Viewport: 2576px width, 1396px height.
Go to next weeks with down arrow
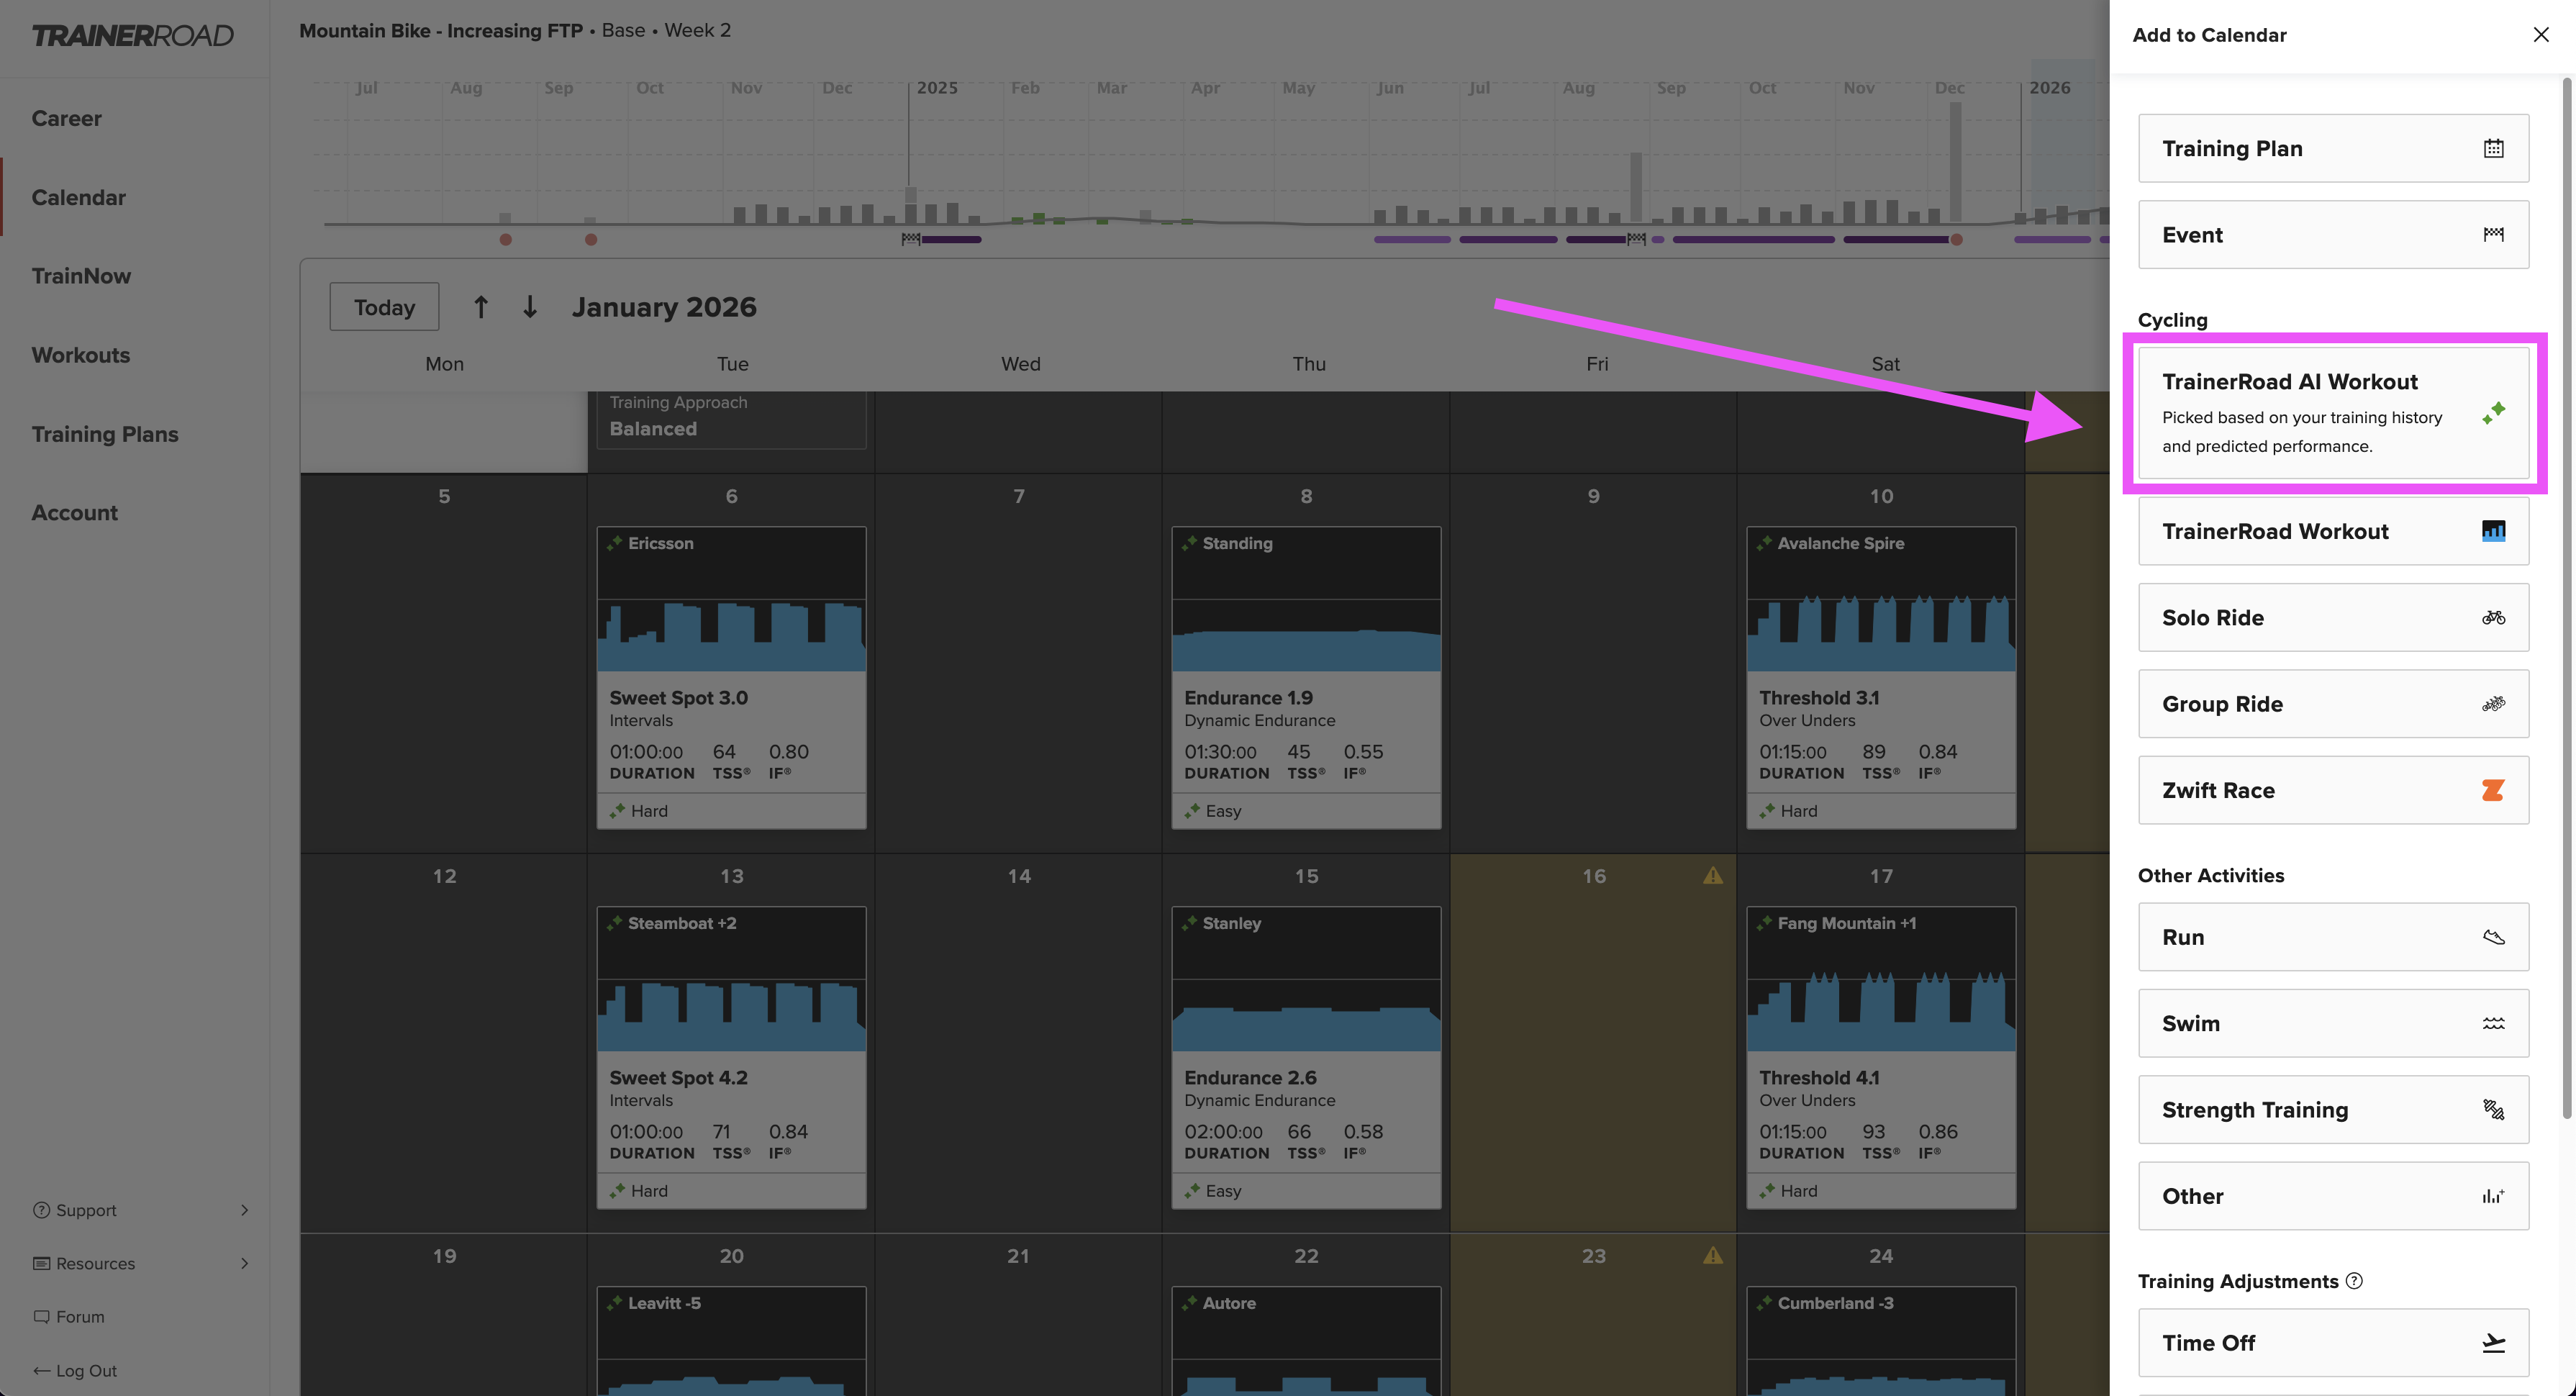coord(530,306)
